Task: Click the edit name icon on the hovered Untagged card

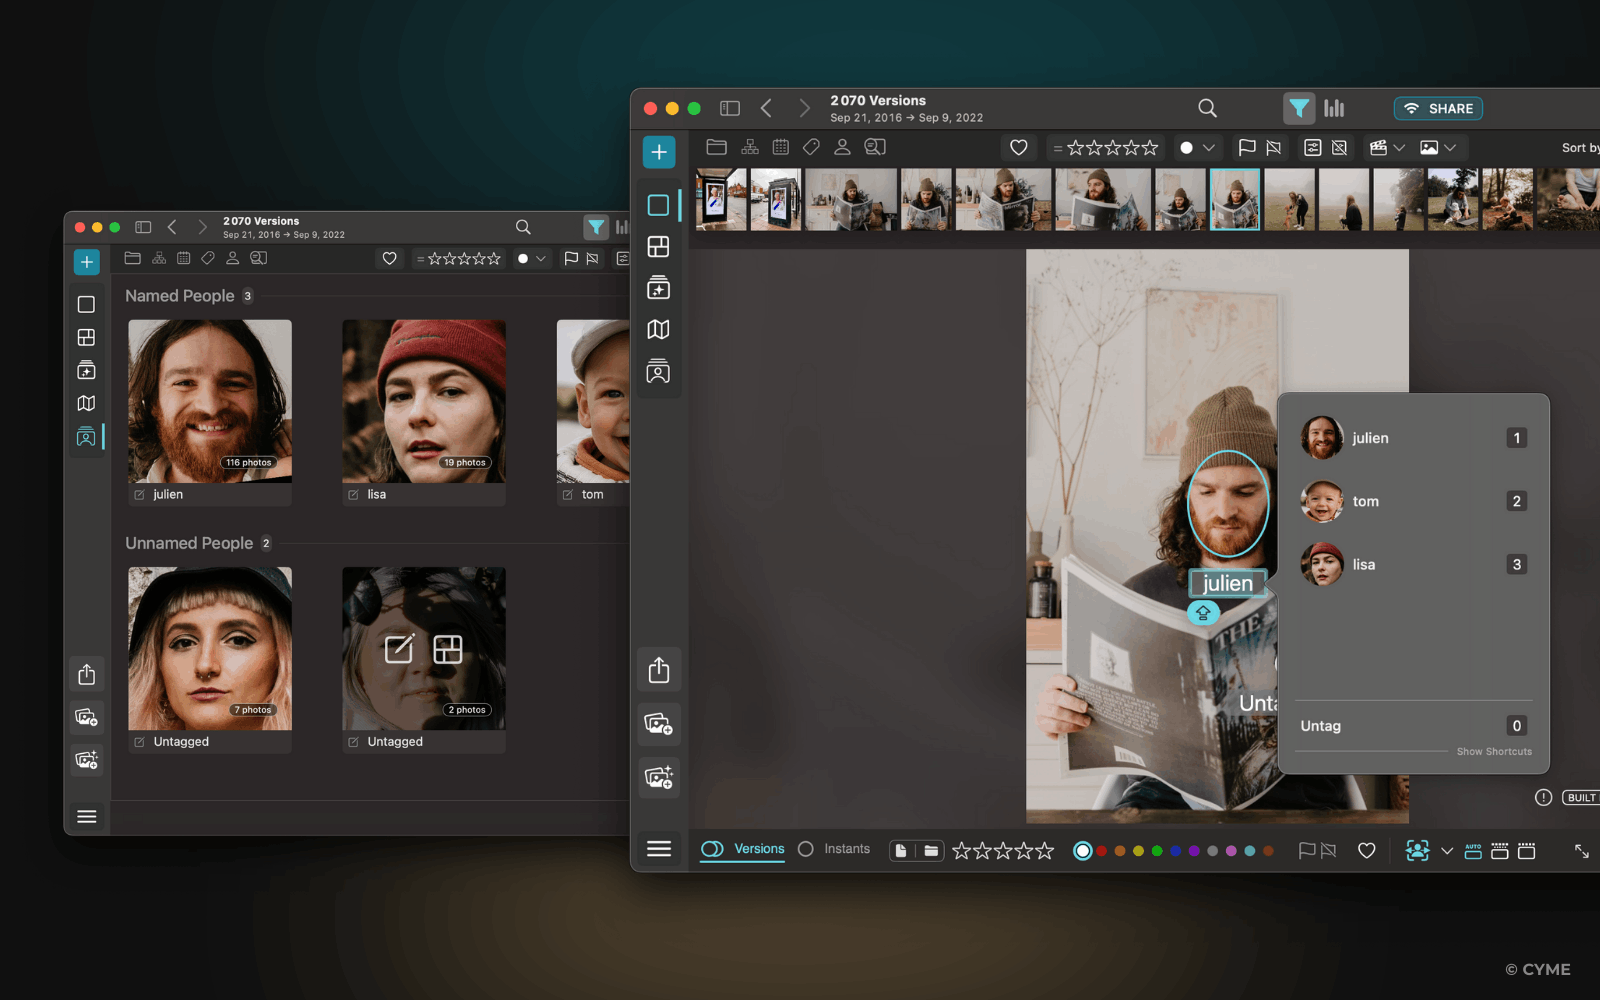Action: click(x=399, y=649)
